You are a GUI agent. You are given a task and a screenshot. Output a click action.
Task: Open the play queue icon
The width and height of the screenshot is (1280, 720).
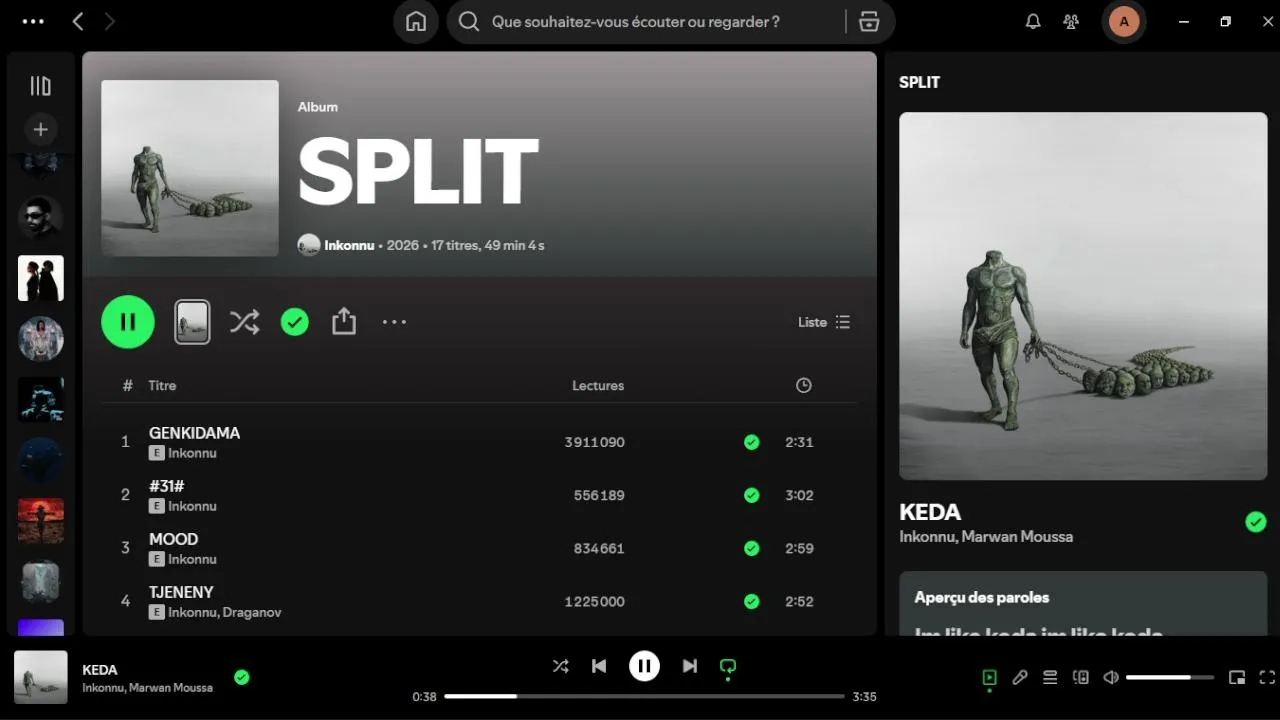pyautogui.click(x=1050, y=677)
